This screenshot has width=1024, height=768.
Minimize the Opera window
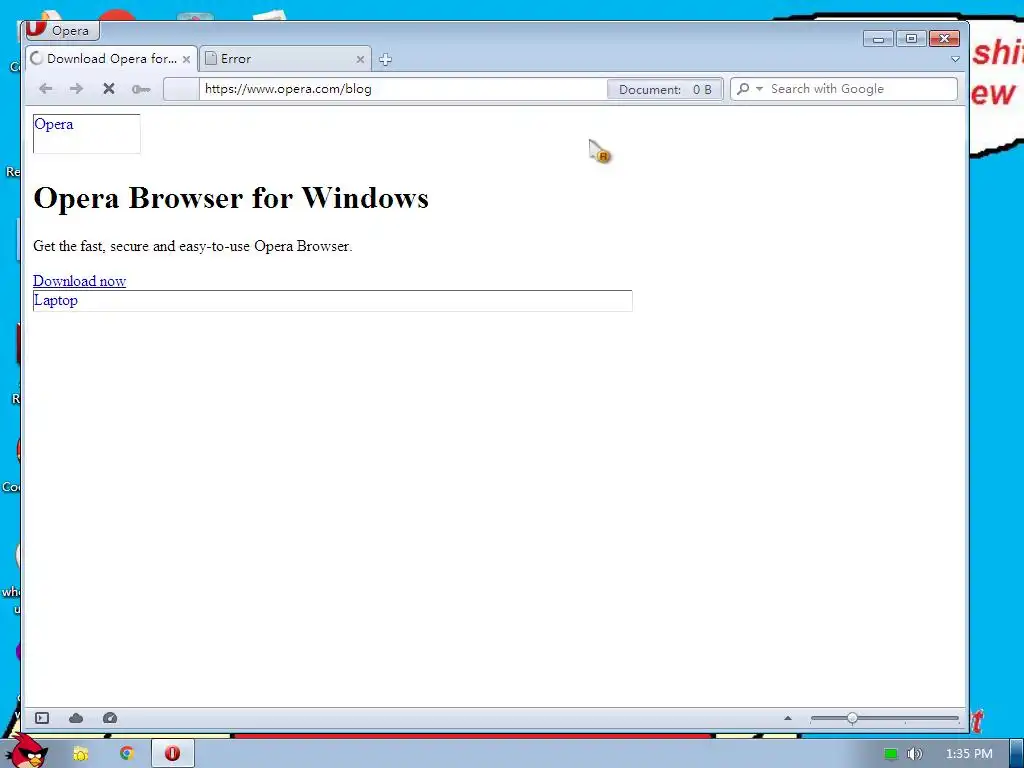click(x=878, y=39)
